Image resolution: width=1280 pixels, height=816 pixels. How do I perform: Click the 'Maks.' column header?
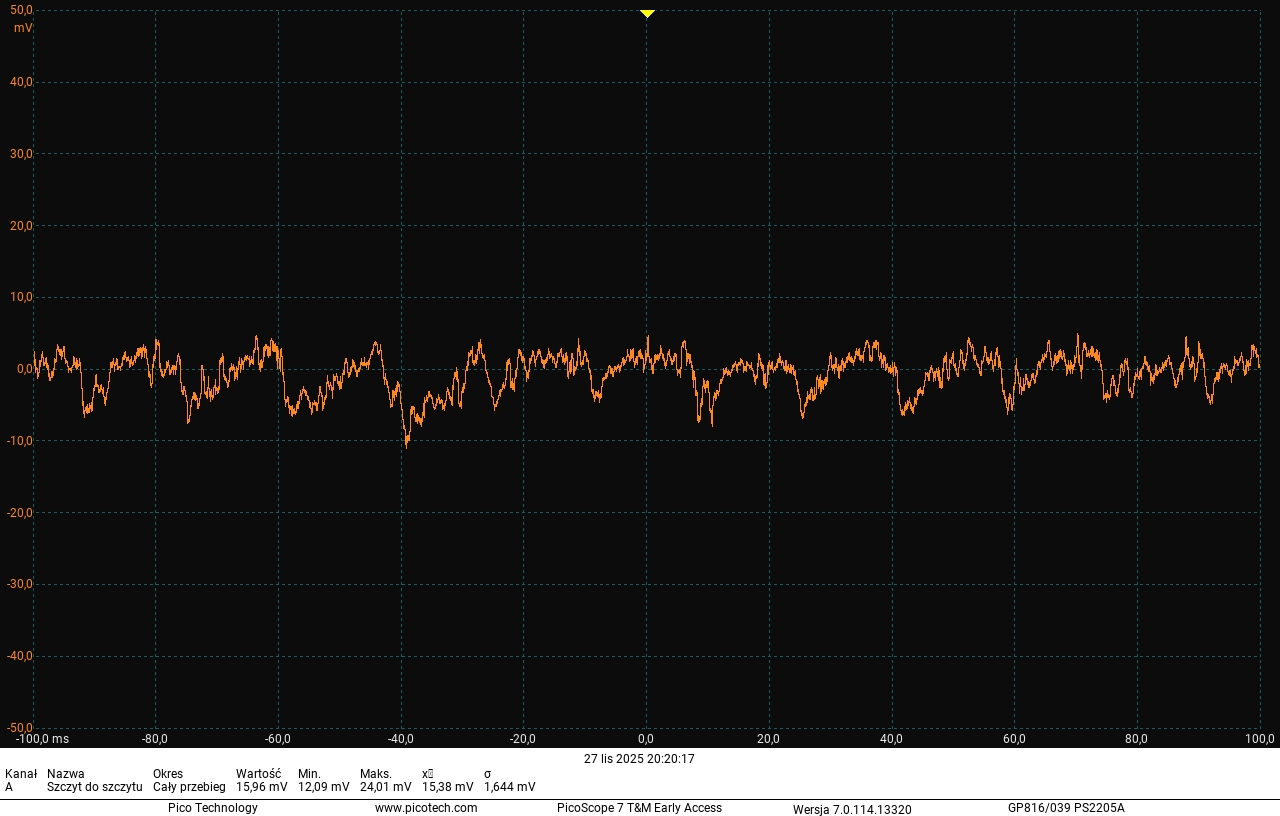click(375, 774)
